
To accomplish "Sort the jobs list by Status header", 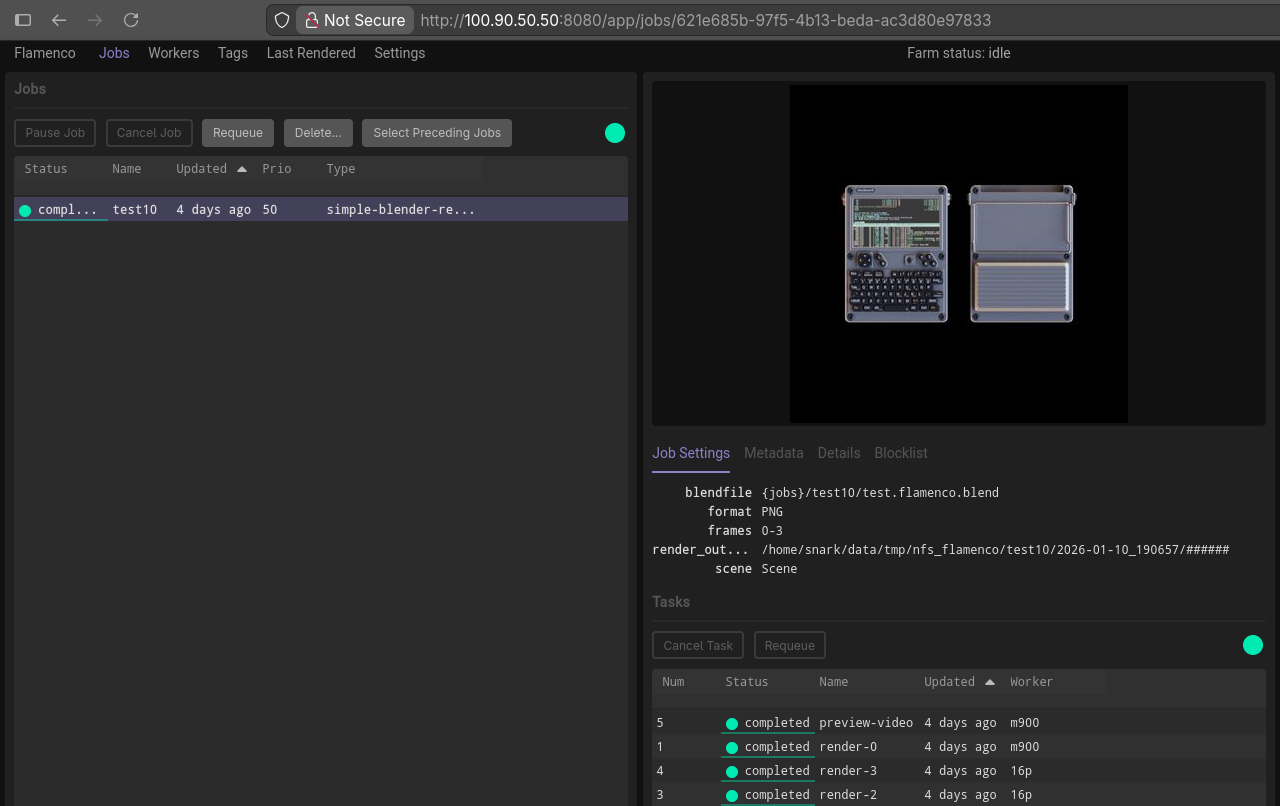I will (46, 169).
